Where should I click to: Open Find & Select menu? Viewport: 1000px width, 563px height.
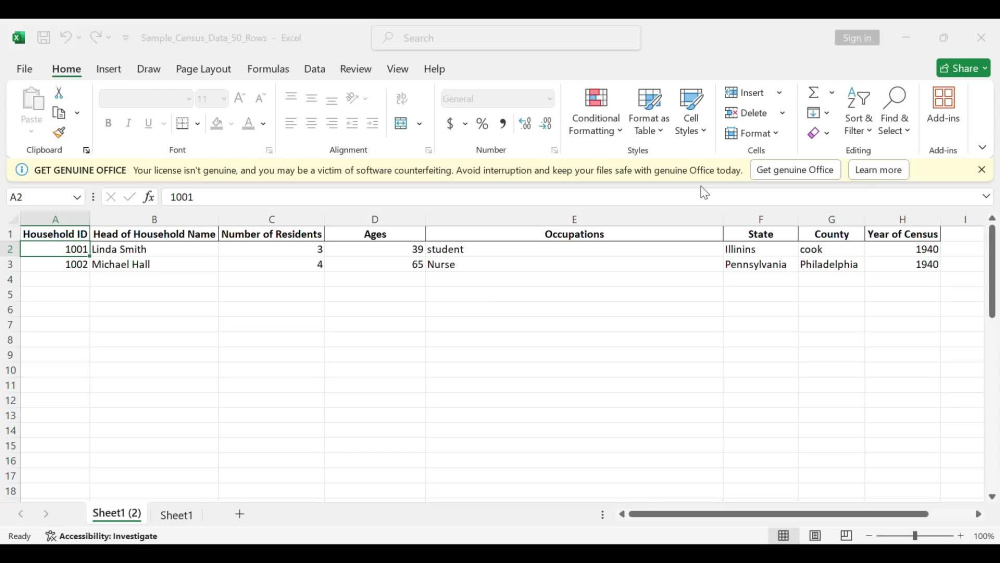click(894, 112)
